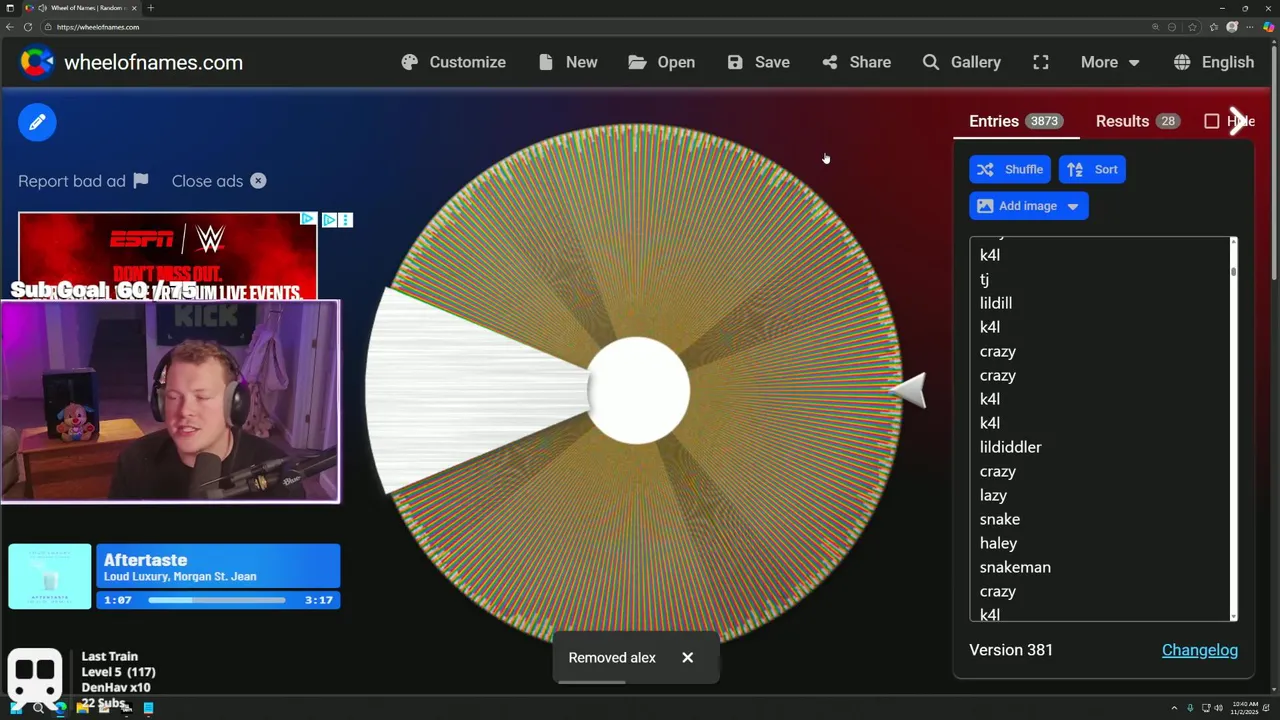Click the 'snakeman' entry in the list
1280x720 pixels.
coord(1015,567)
